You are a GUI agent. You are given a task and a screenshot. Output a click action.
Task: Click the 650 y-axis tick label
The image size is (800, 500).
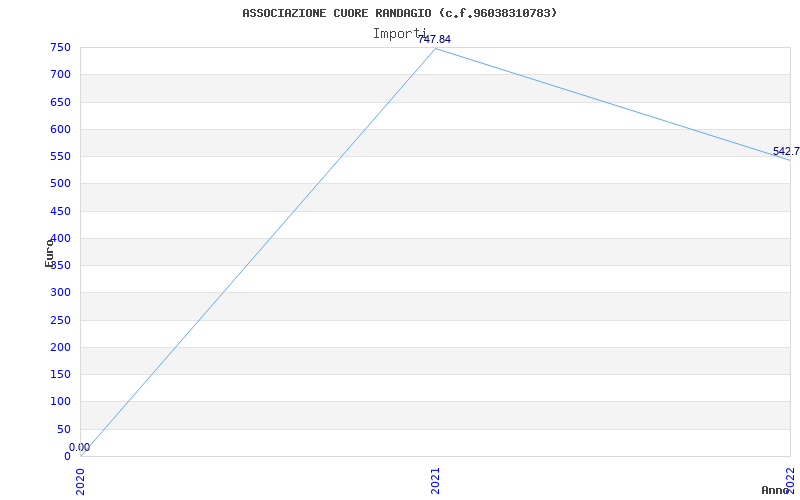(60, 102)
